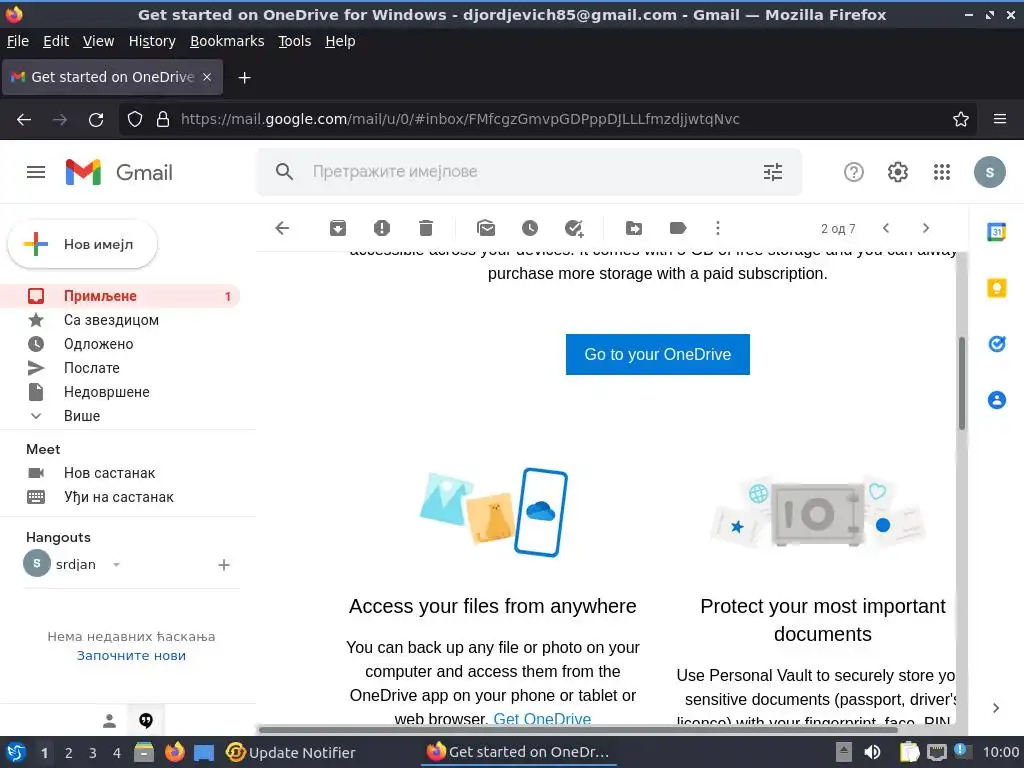Open the Help menu

pyautogui.click(x=340, y=41)
